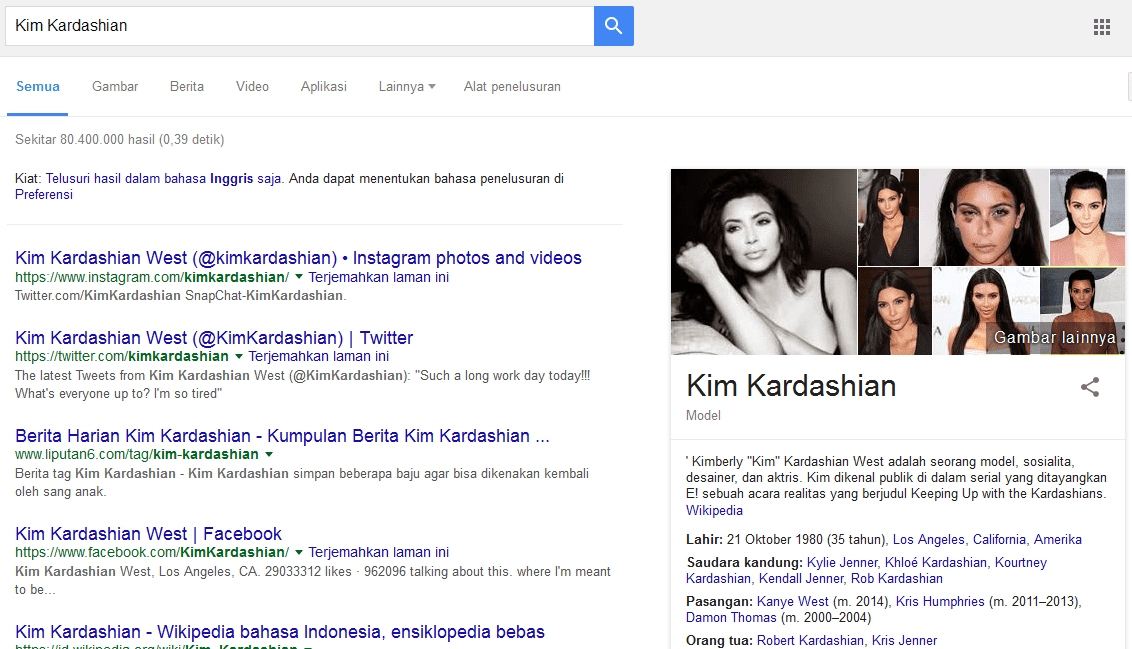Open Rob Kardashian sibling link
This screenshot has height=649, width=1132.
click(x=897, y=578)
